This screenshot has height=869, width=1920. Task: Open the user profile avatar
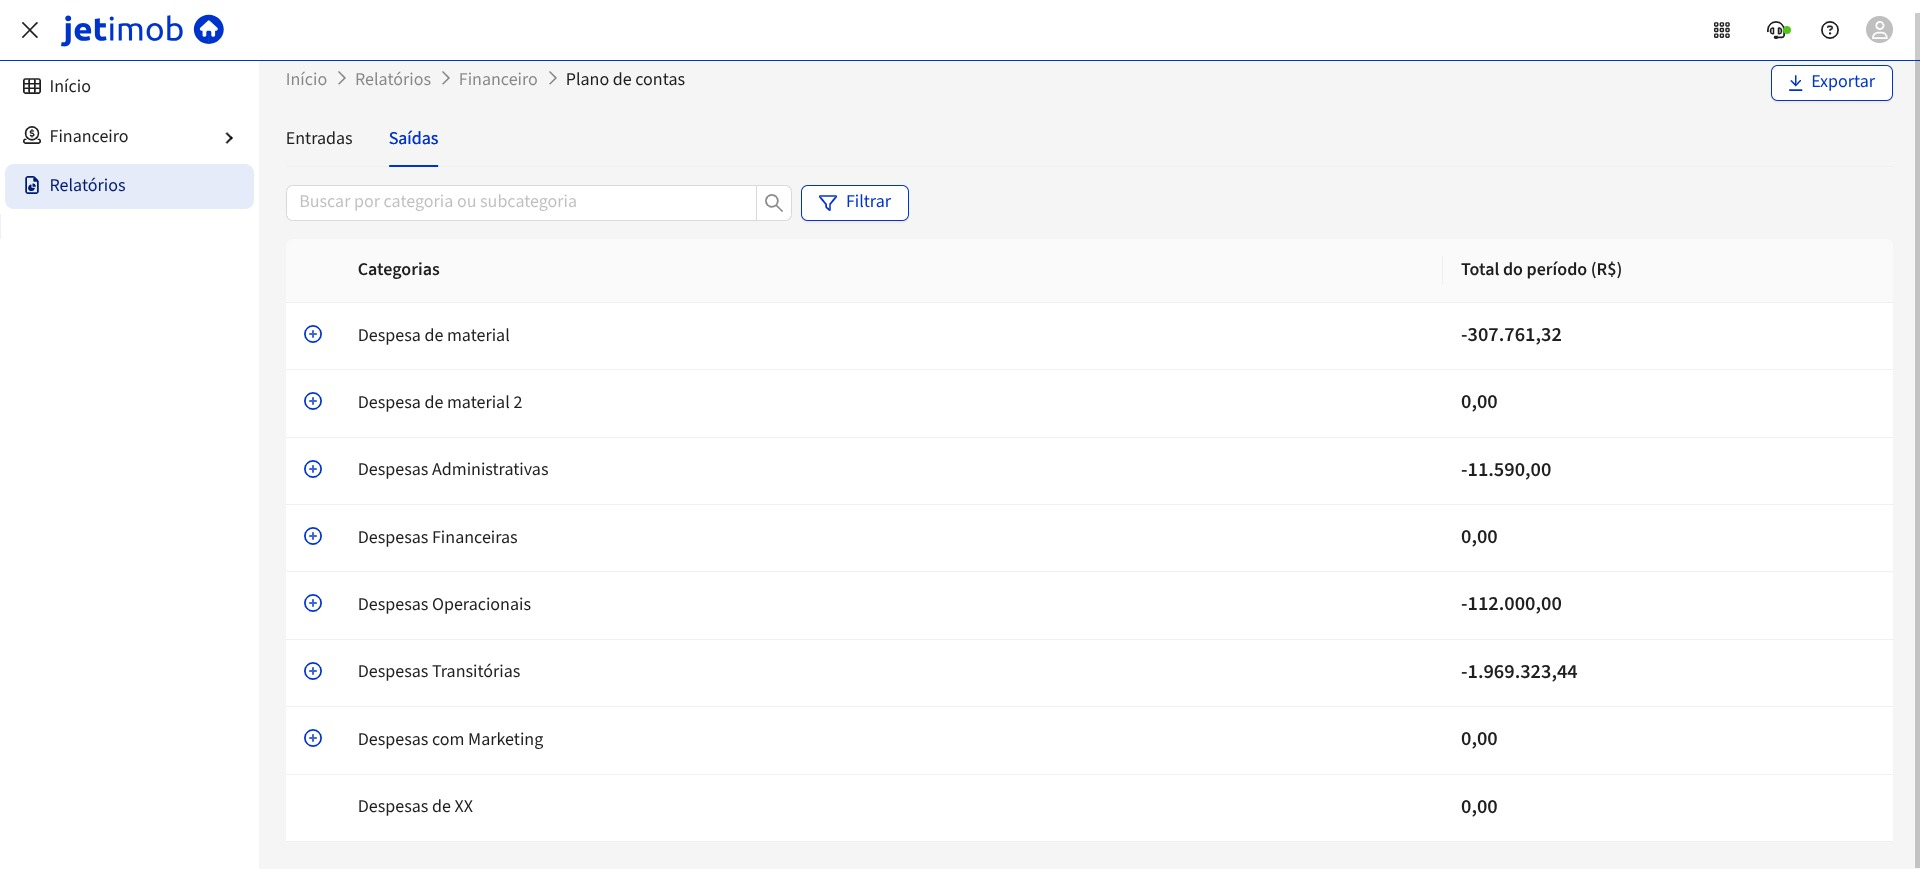pos(1879,30)
